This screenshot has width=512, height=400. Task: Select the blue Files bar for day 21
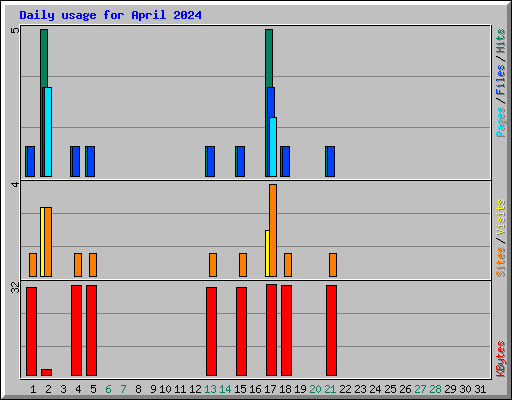tap(331, 161)
